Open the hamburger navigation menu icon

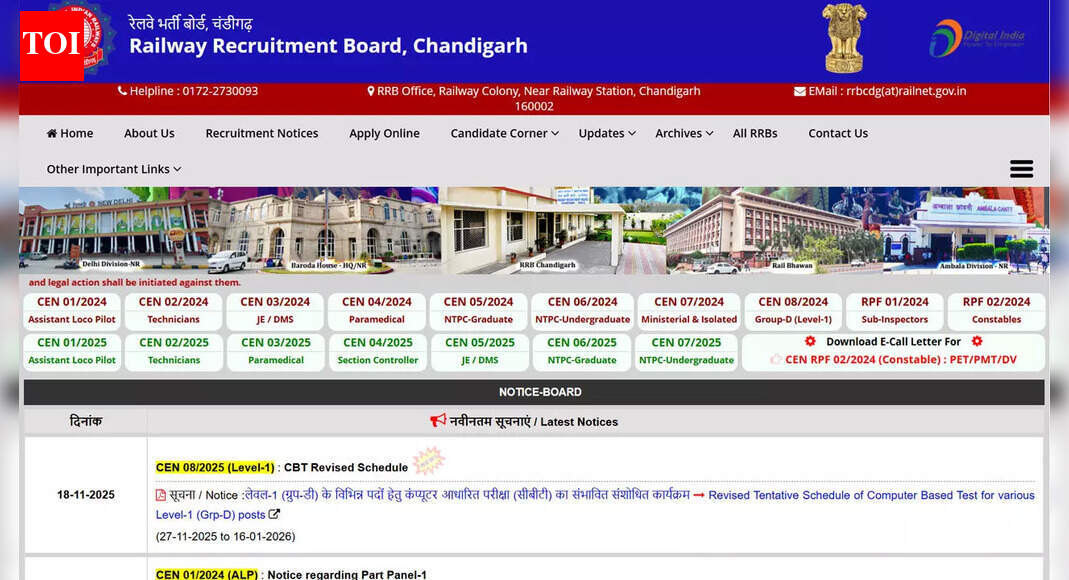1021,169
